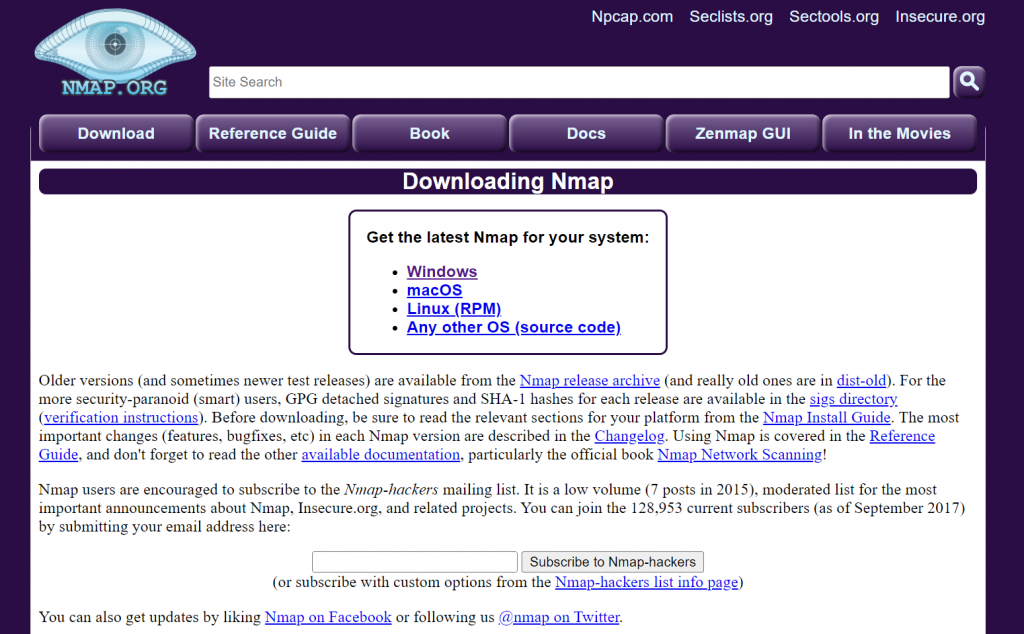
Task: Open the Download menu tab
Action: pyautogui.click(x=116, y=133)
